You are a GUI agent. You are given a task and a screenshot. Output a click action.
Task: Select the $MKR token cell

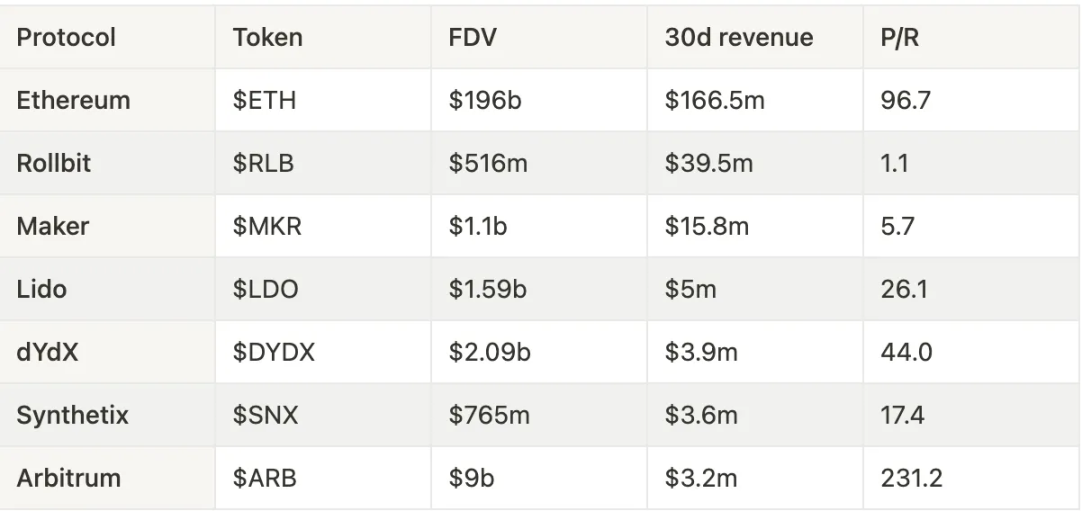(323, 226)
